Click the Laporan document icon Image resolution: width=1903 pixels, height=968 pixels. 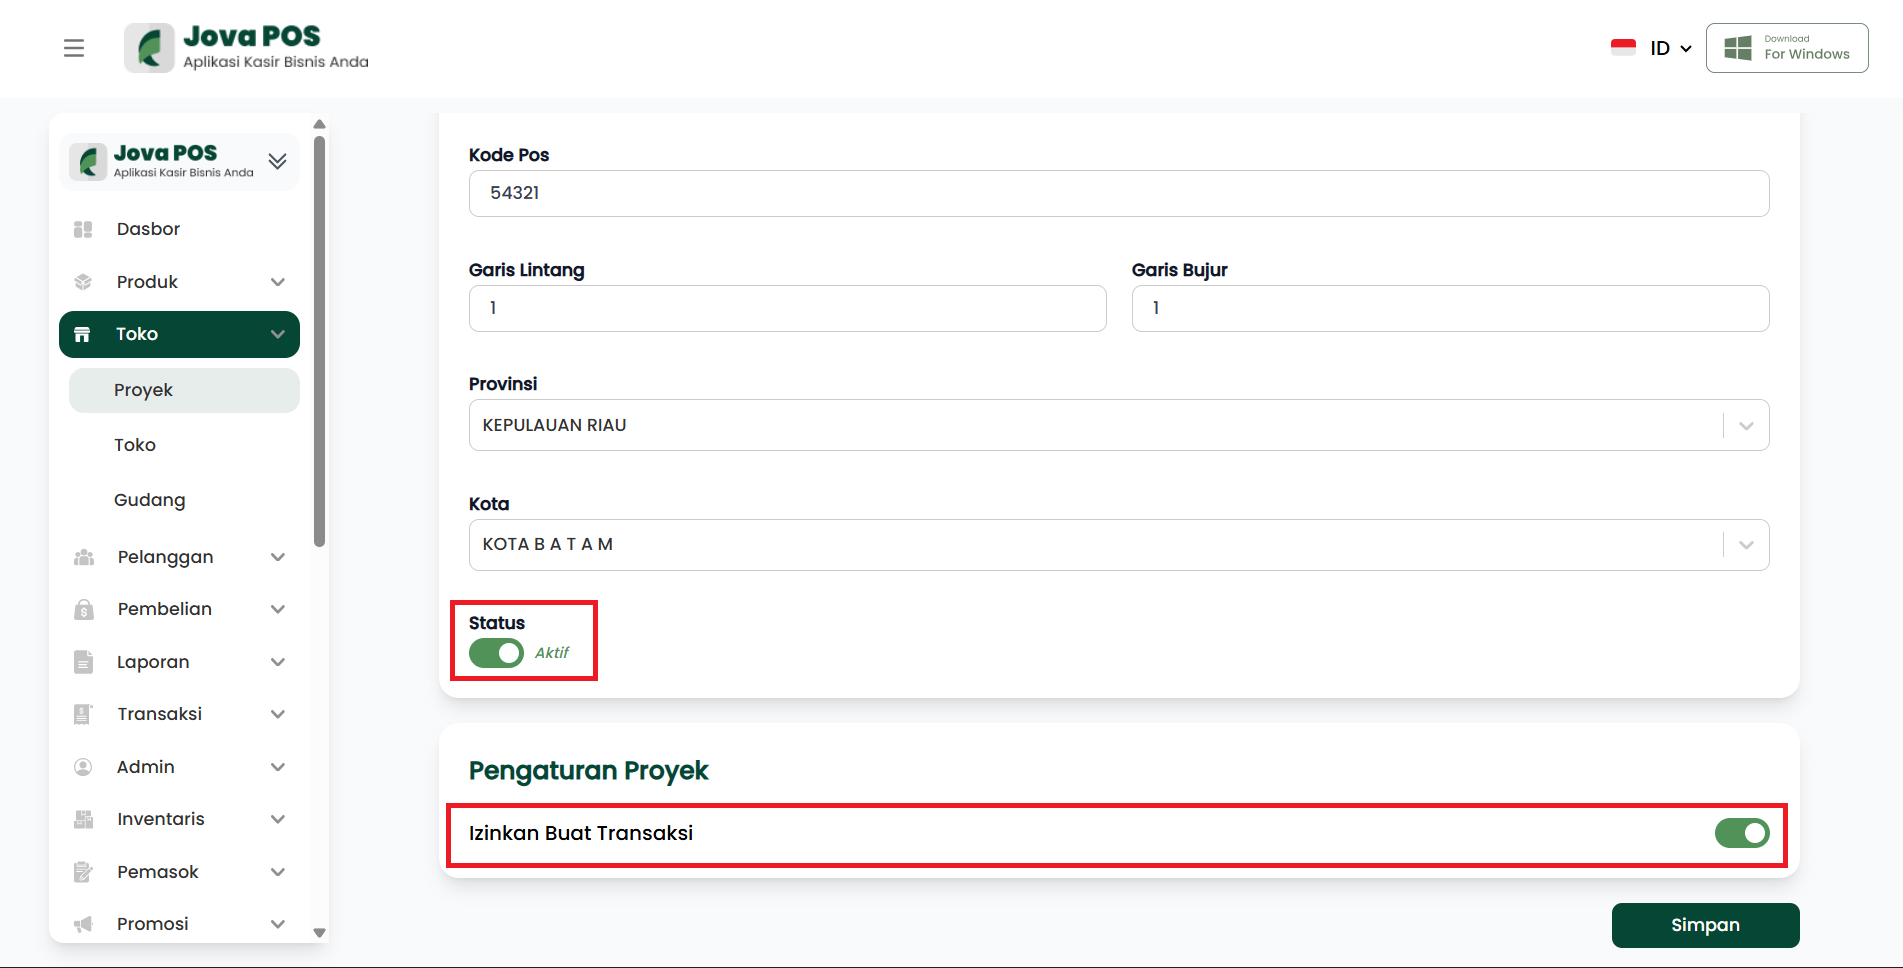tap(84, 662)
